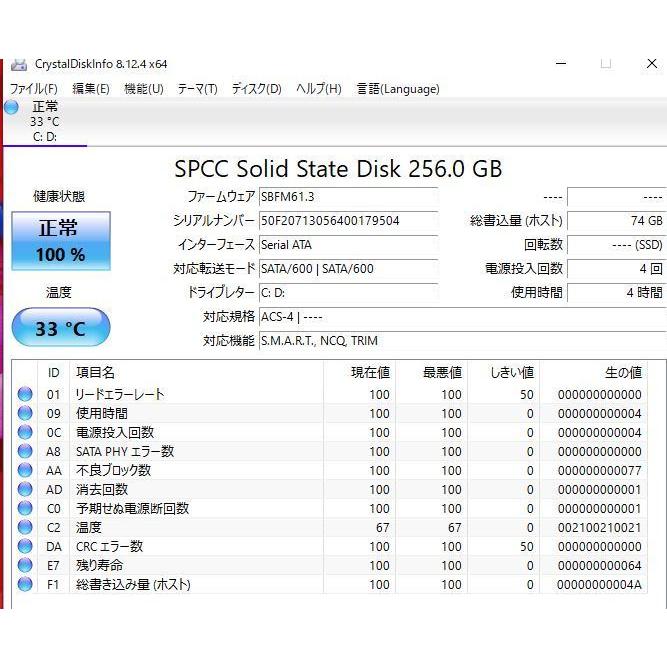
Task: Click the status orb for 総書き込み量 row
Action: pos(25,584)
